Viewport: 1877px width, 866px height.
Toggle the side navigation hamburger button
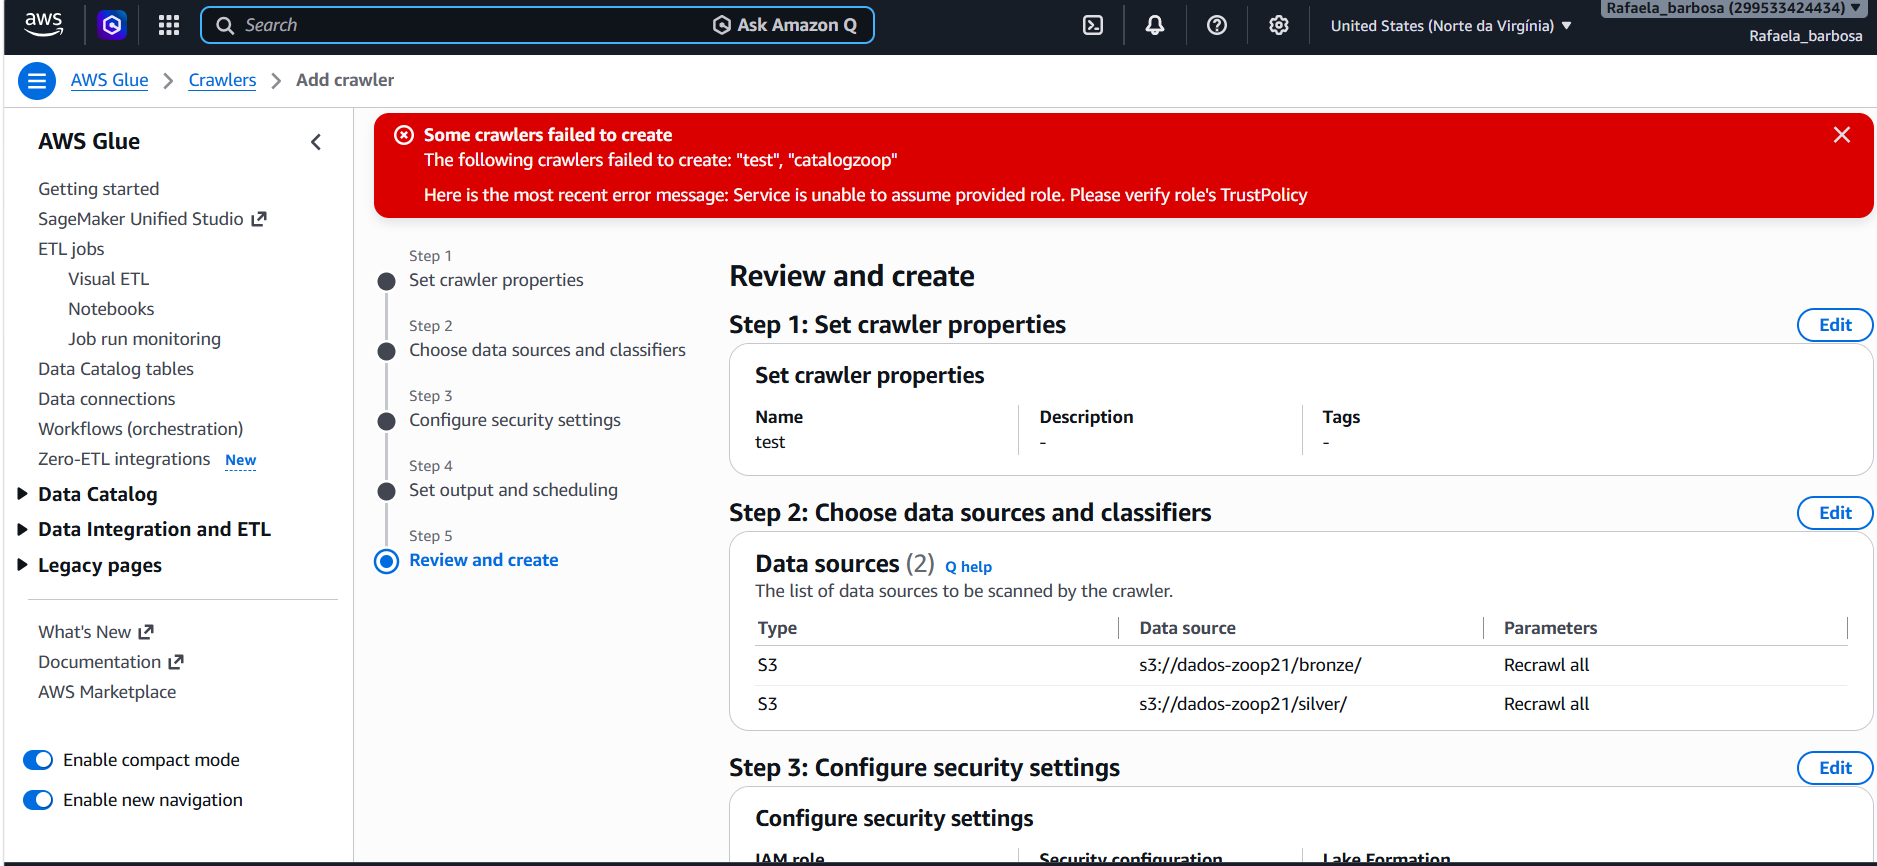pyautogui.click(x=37, y=81)
